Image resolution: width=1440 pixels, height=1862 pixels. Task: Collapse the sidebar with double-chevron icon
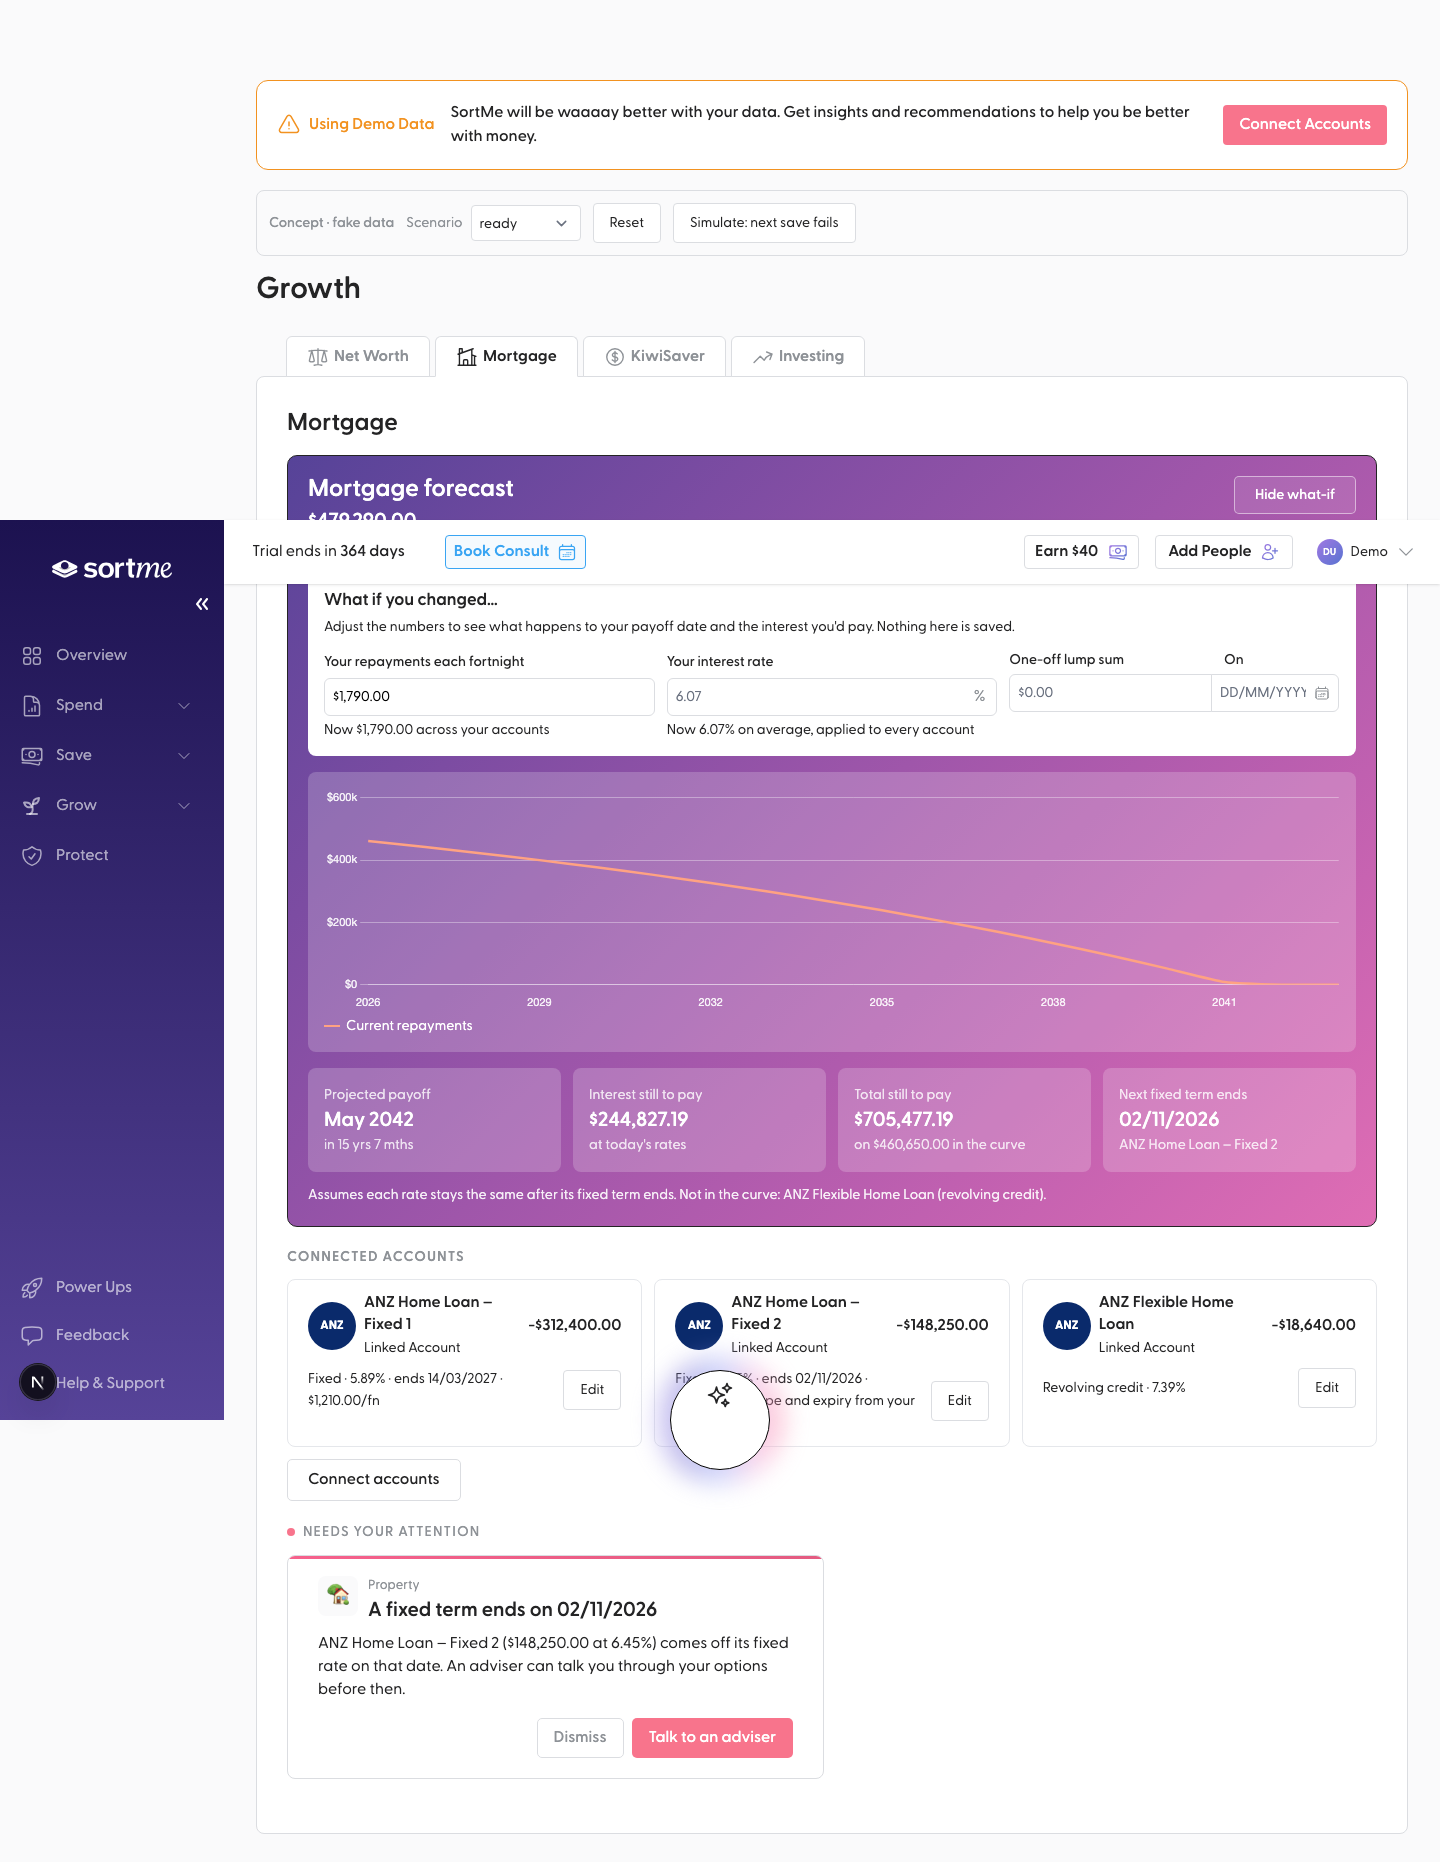pyautogui.click(x=202, y=604)
